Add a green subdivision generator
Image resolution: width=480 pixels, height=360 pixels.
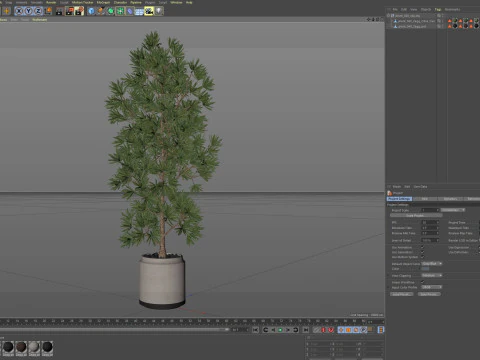[x=111, y=11]
